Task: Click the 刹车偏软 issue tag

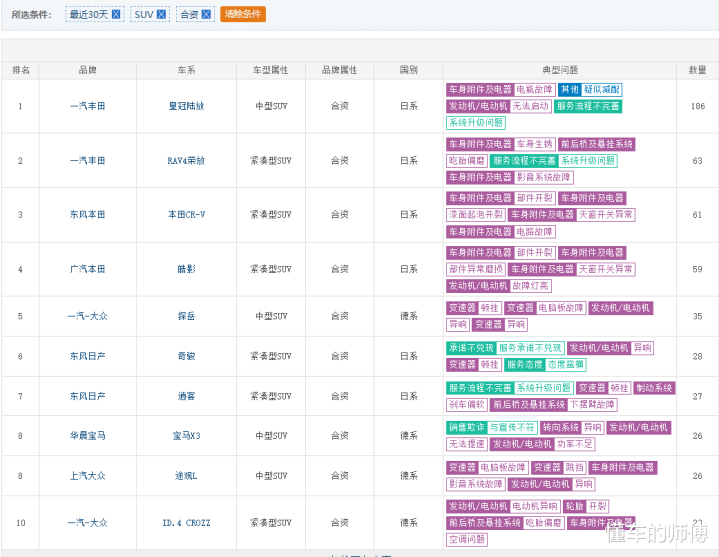Action: click(467, 404)
